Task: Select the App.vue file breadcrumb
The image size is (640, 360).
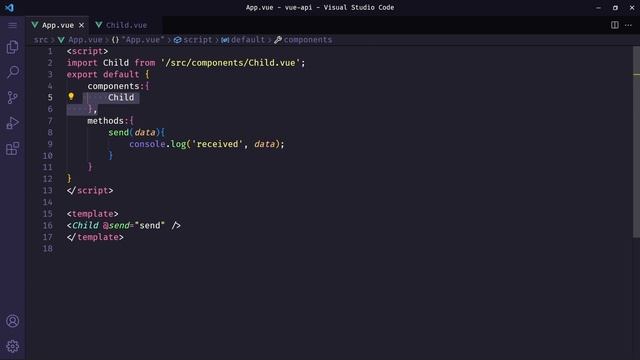Action: point(85,40)
